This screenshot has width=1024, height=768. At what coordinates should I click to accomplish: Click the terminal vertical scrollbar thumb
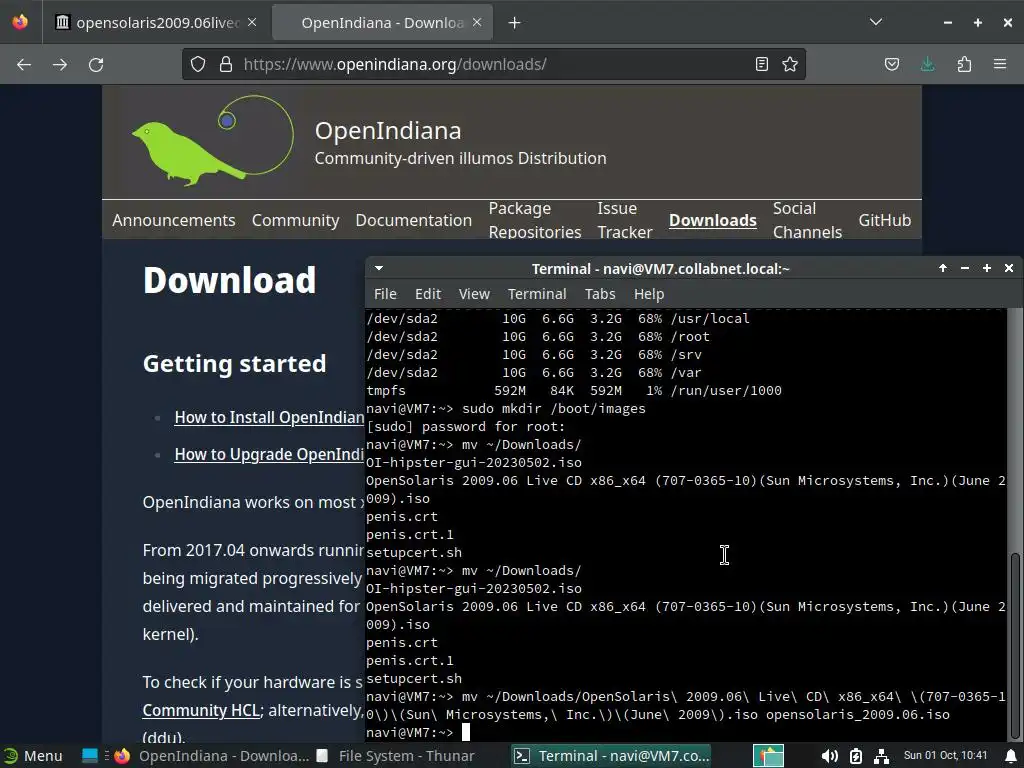pyautogui.click(x=1014, y=645)
